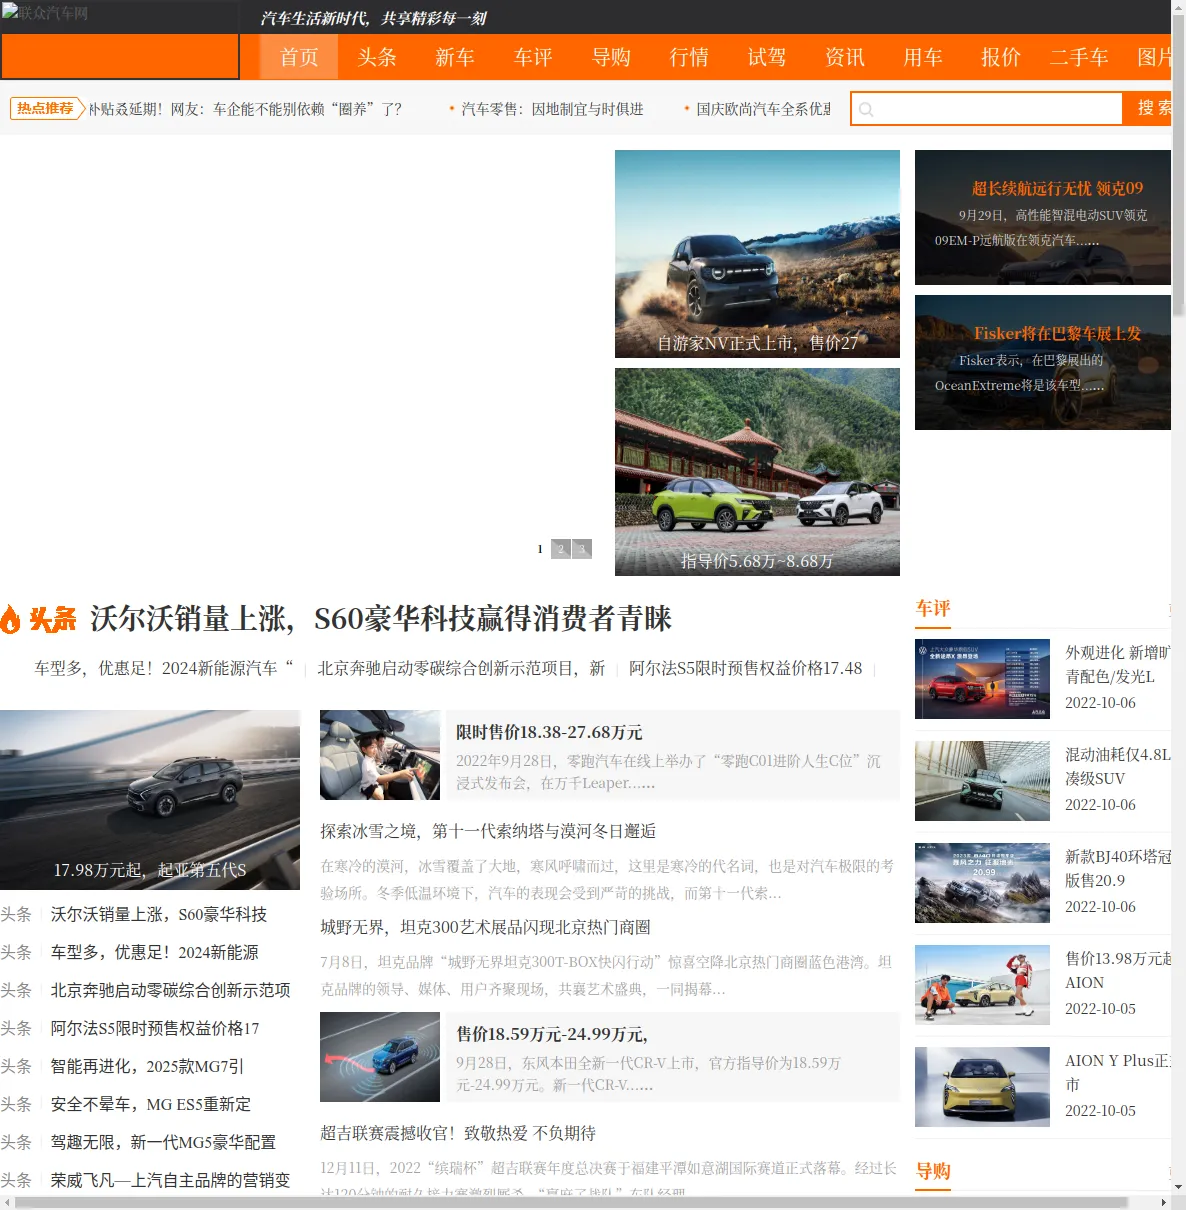Open the 报价 menu item

tap(1001, 57)
